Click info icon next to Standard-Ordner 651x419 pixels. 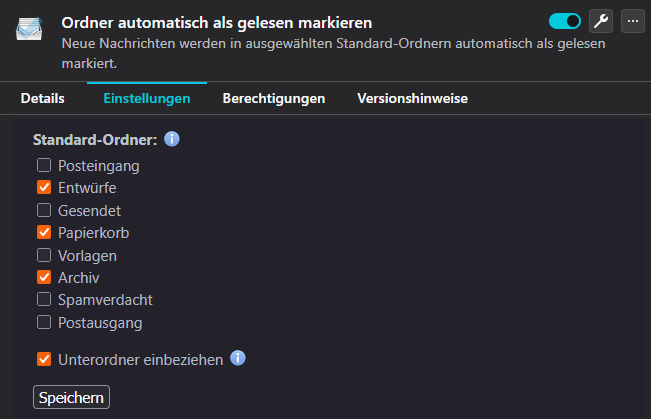tap(171, 139)
